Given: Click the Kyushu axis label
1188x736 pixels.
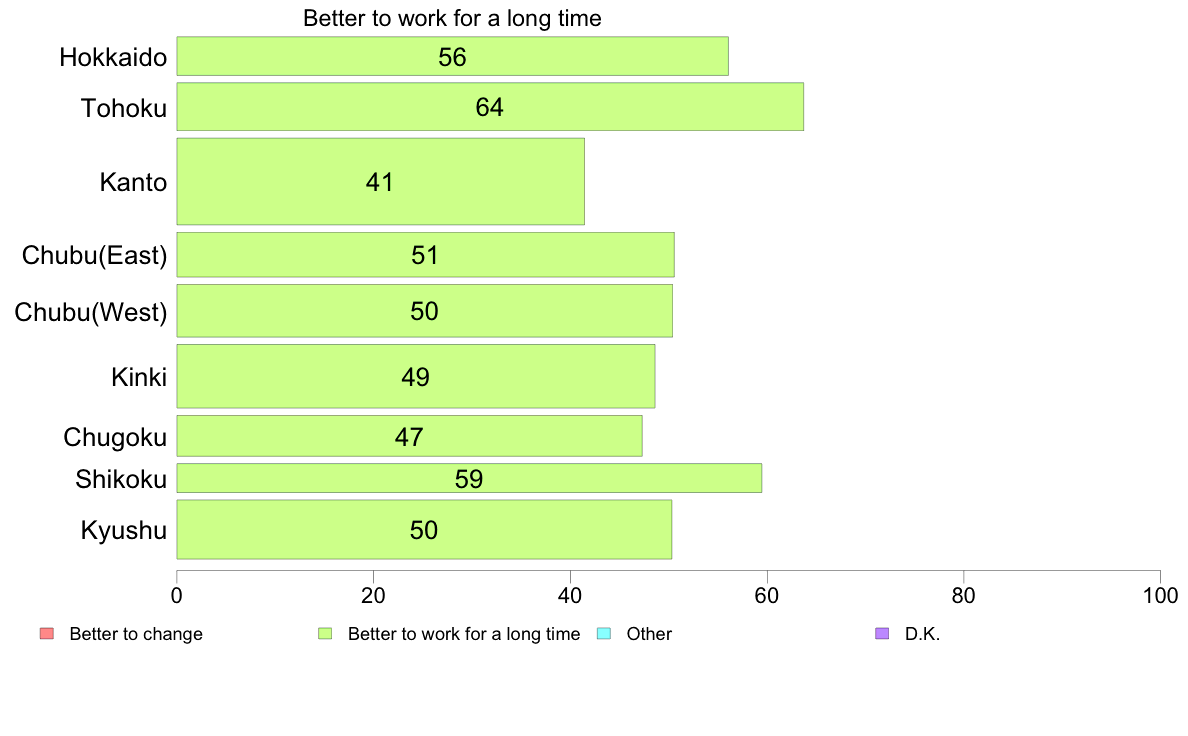Looking at the screenshot, I should pyautogui.click(x=123, y=531).
